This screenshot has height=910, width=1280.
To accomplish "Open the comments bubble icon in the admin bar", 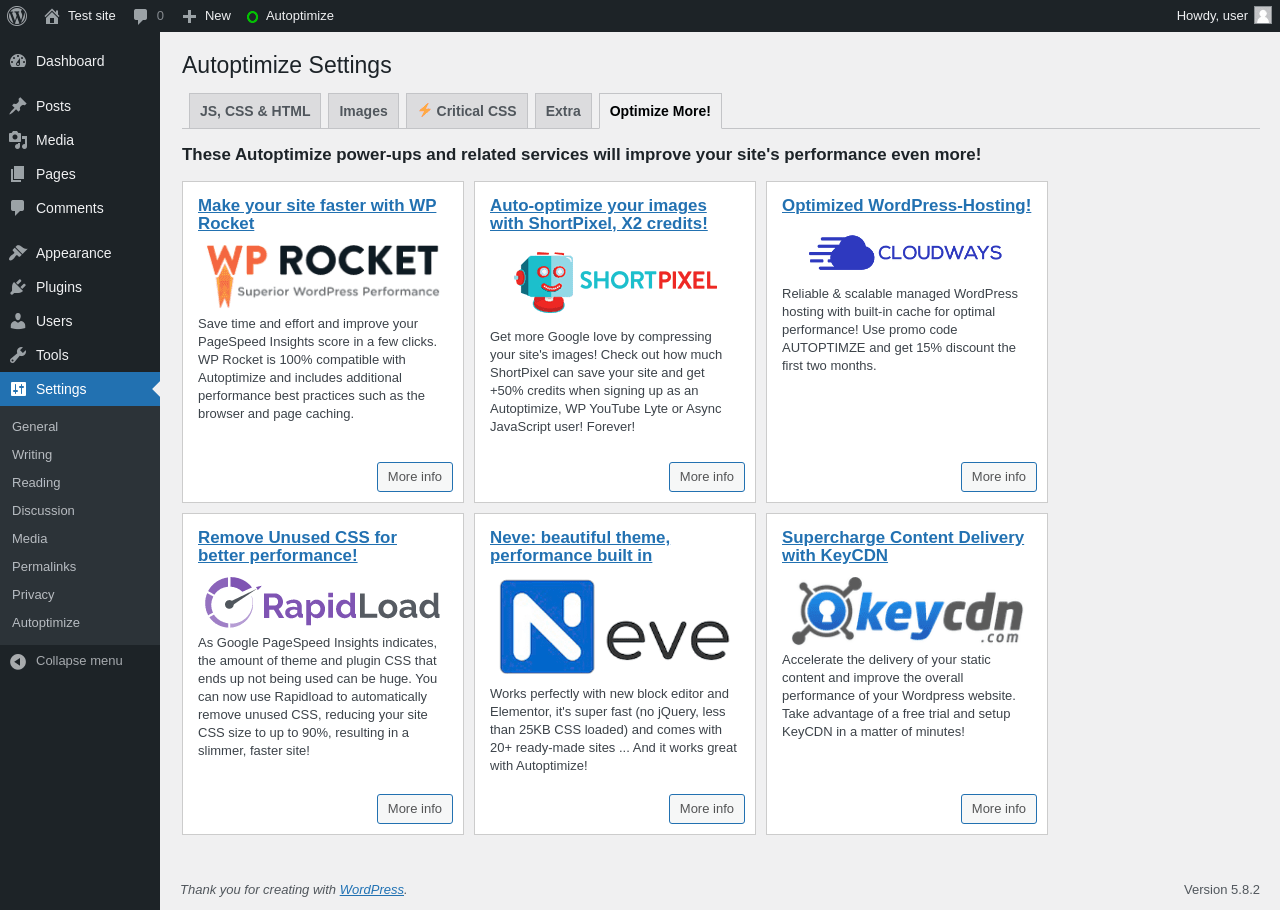I will click(x=141, y=16).
